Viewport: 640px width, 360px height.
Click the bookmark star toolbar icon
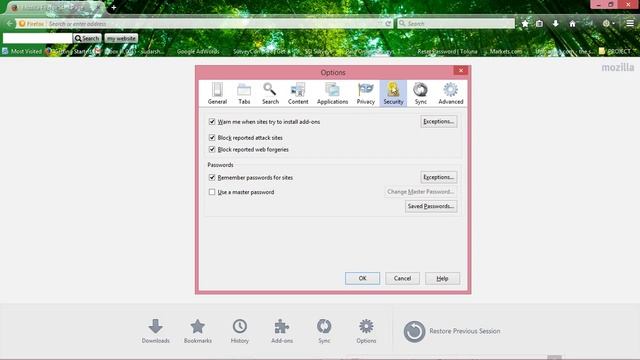click(x=525, y=24)
